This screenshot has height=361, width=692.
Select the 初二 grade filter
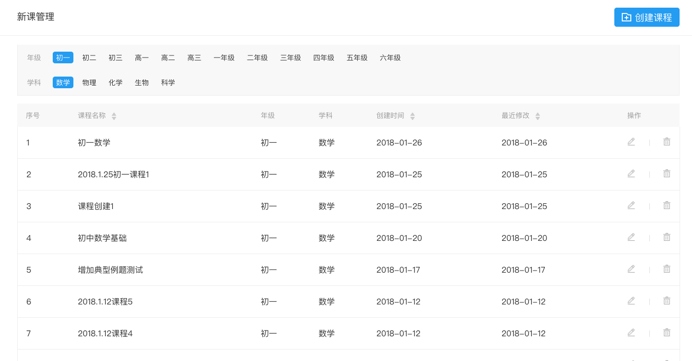(x=89, y=58)
